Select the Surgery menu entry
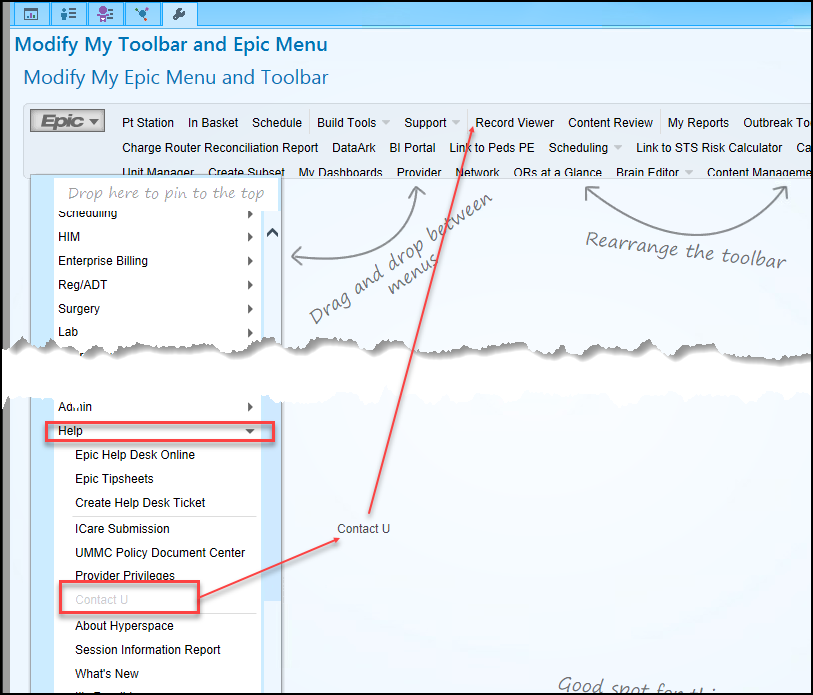Image resolution: width=813 pixels, height=695 pixels. (x=157, y=309)
